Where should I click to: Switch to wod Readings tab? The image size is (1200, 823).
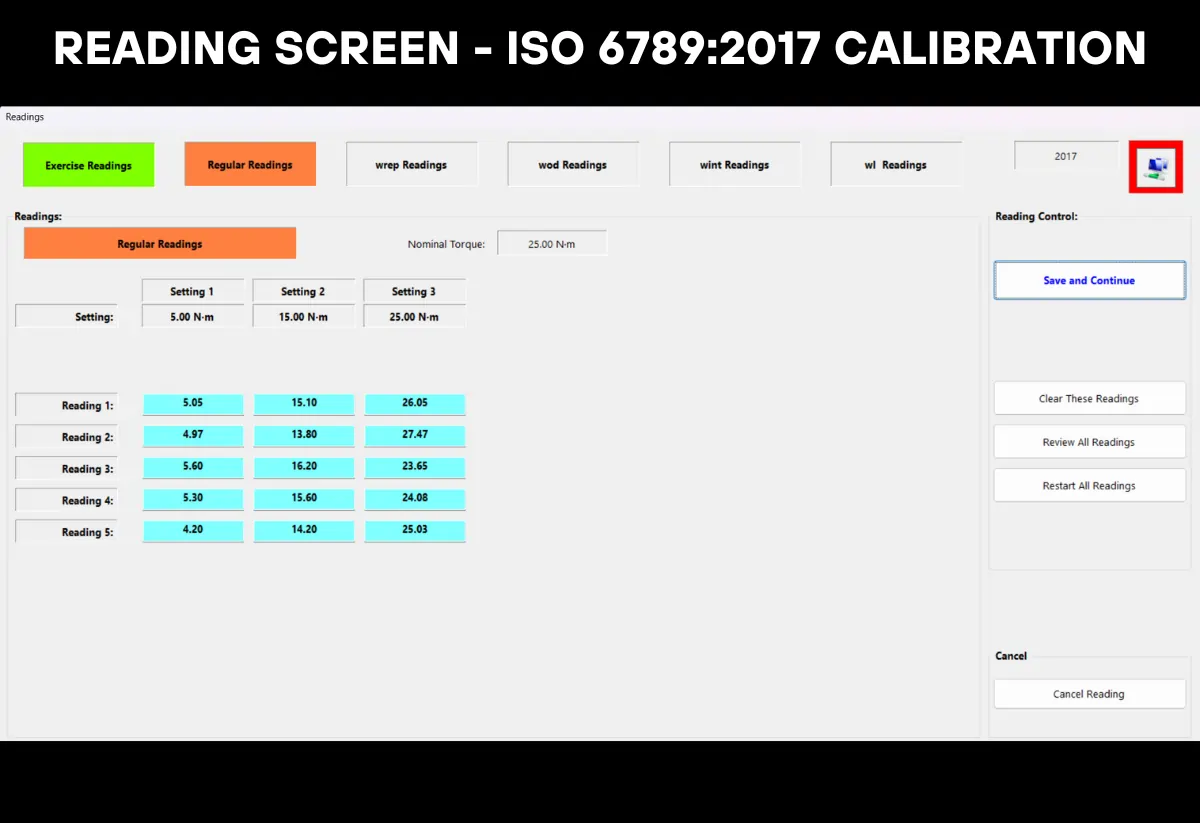click(x=572, y=163)
